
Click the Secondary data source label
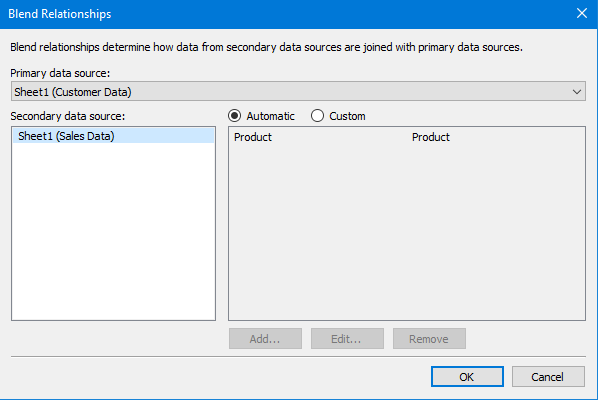(x=68, y=116)
